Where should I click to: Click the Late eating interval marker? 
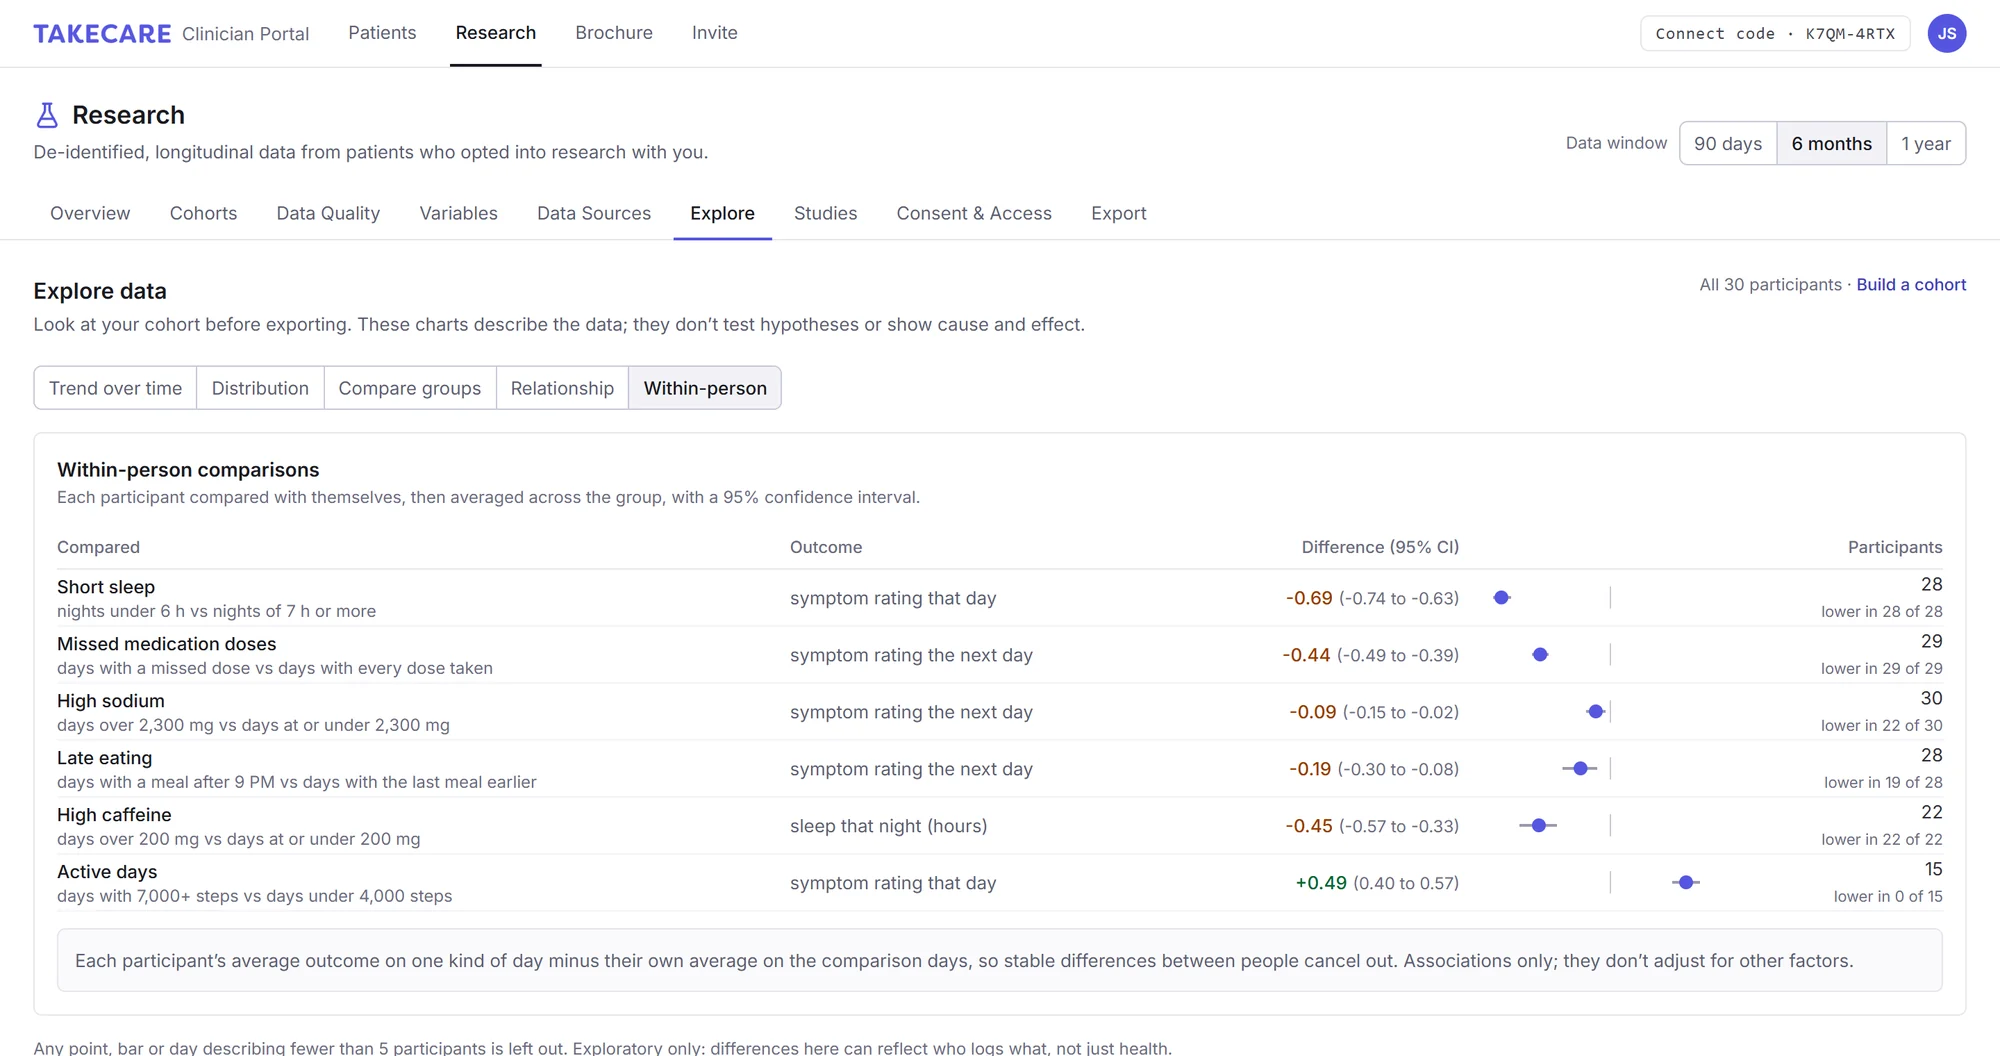[1580, 769]
